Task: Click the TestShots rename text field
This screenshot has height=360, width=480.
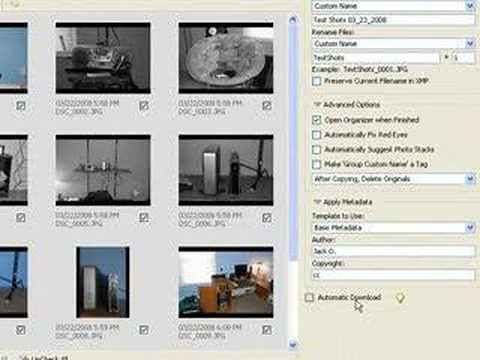Action: tap(376, 58)
